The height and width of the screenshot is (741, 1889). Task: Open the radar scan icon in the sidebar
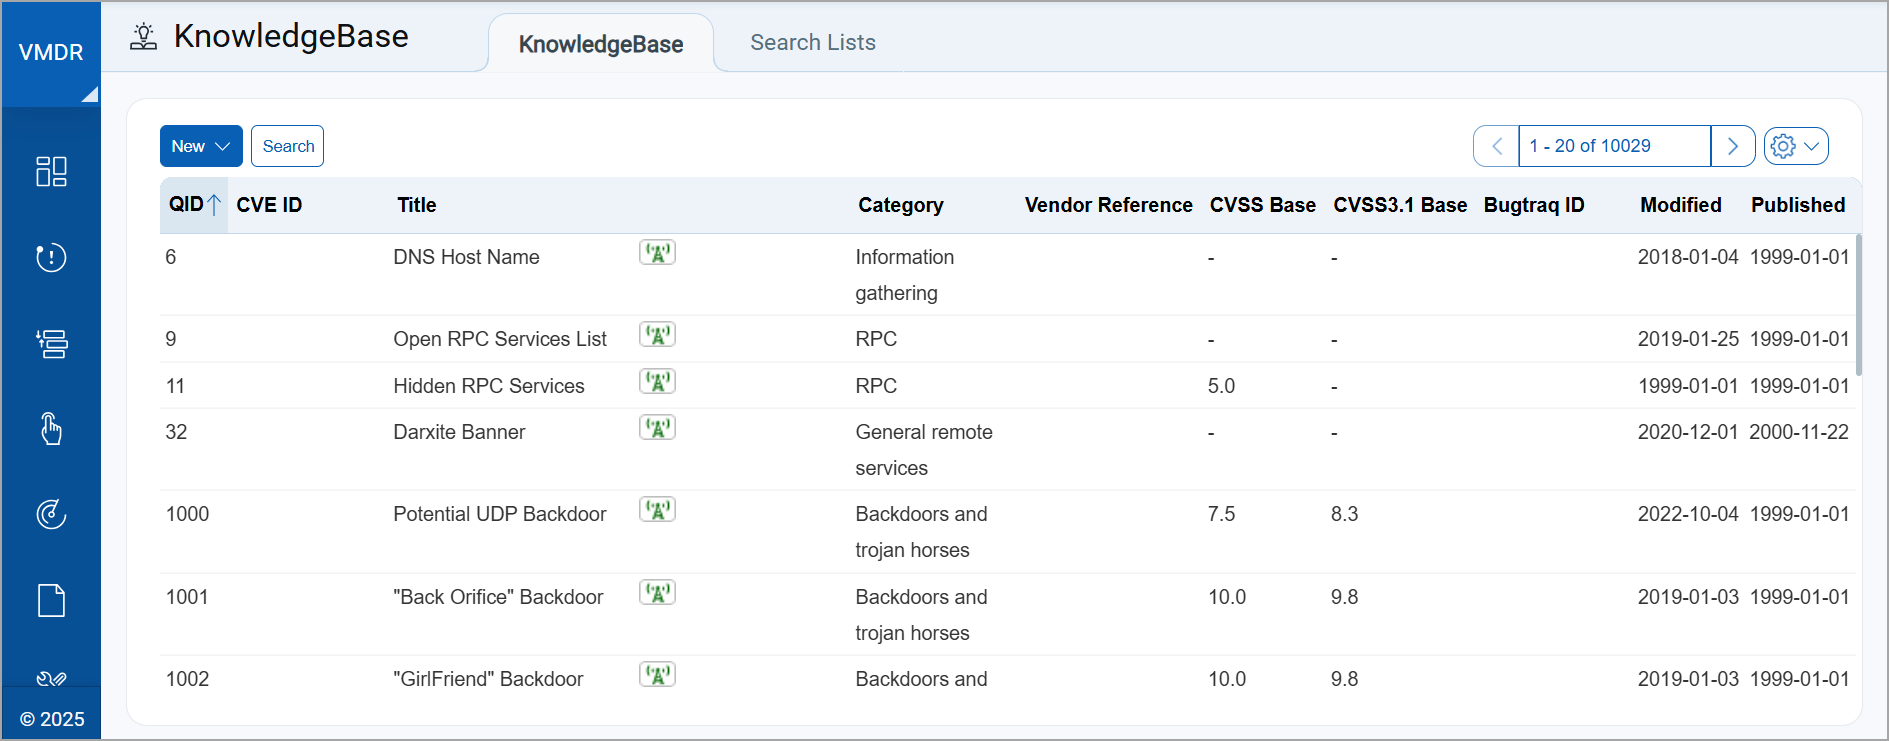[x=51, y=514]
